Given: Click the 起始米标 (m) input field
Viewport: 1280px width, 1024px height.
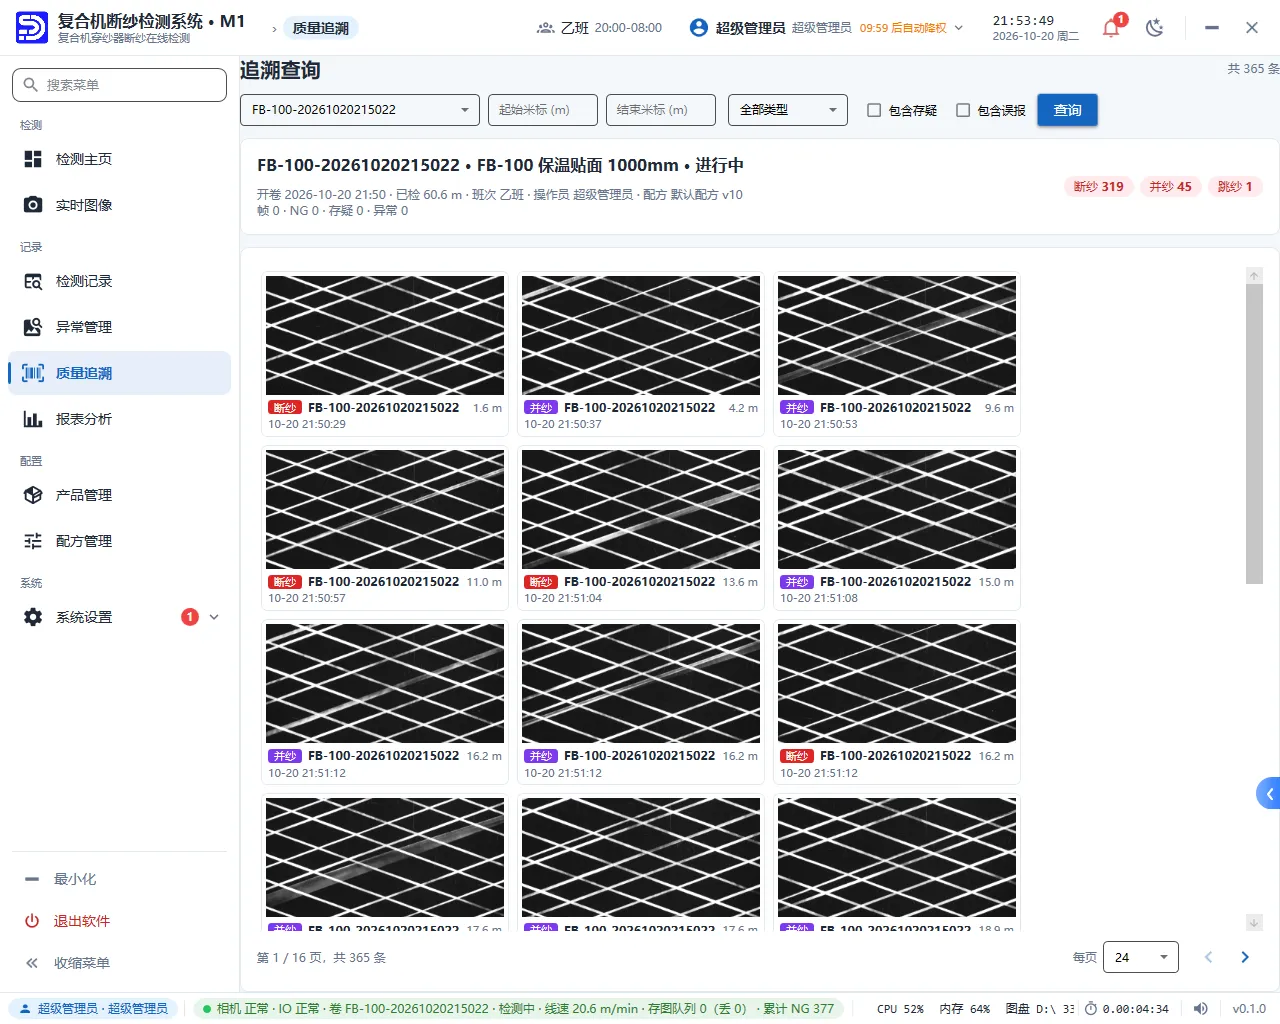Looking at the screenshot, I should (543, 110).
